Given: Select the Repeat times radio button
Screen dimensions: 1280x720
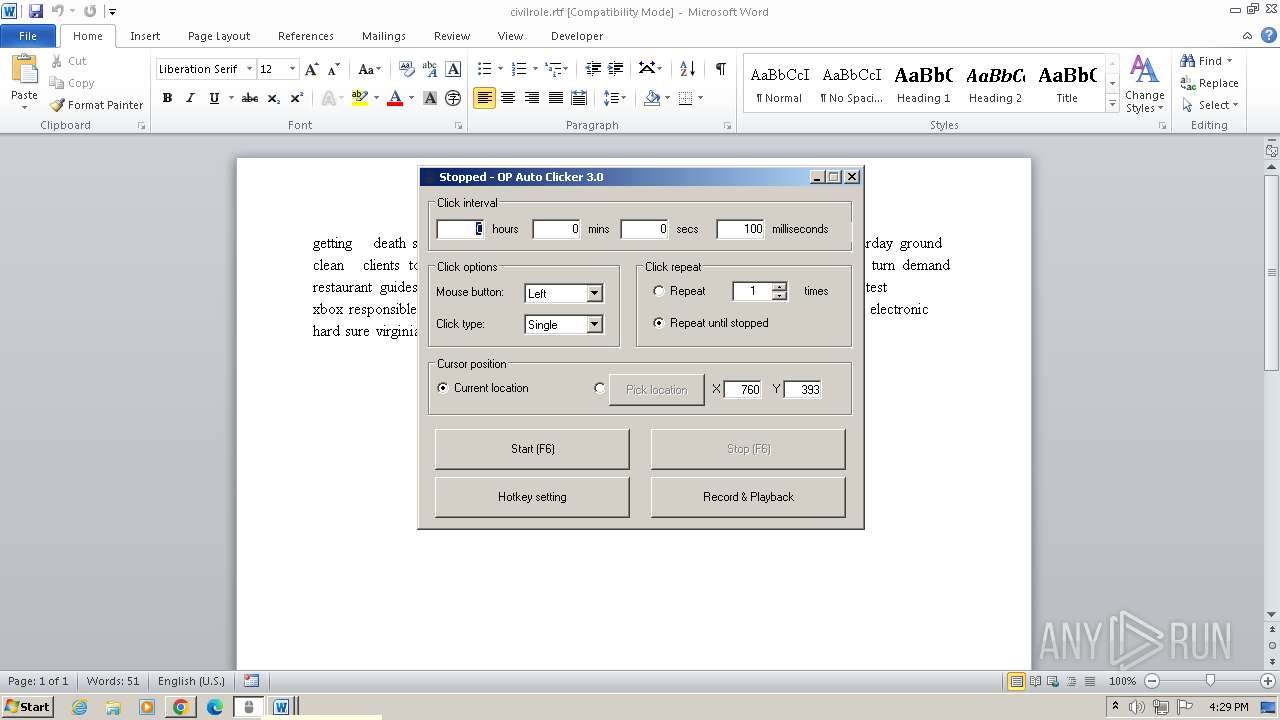Looking at the screenshot, I should 658,291.
